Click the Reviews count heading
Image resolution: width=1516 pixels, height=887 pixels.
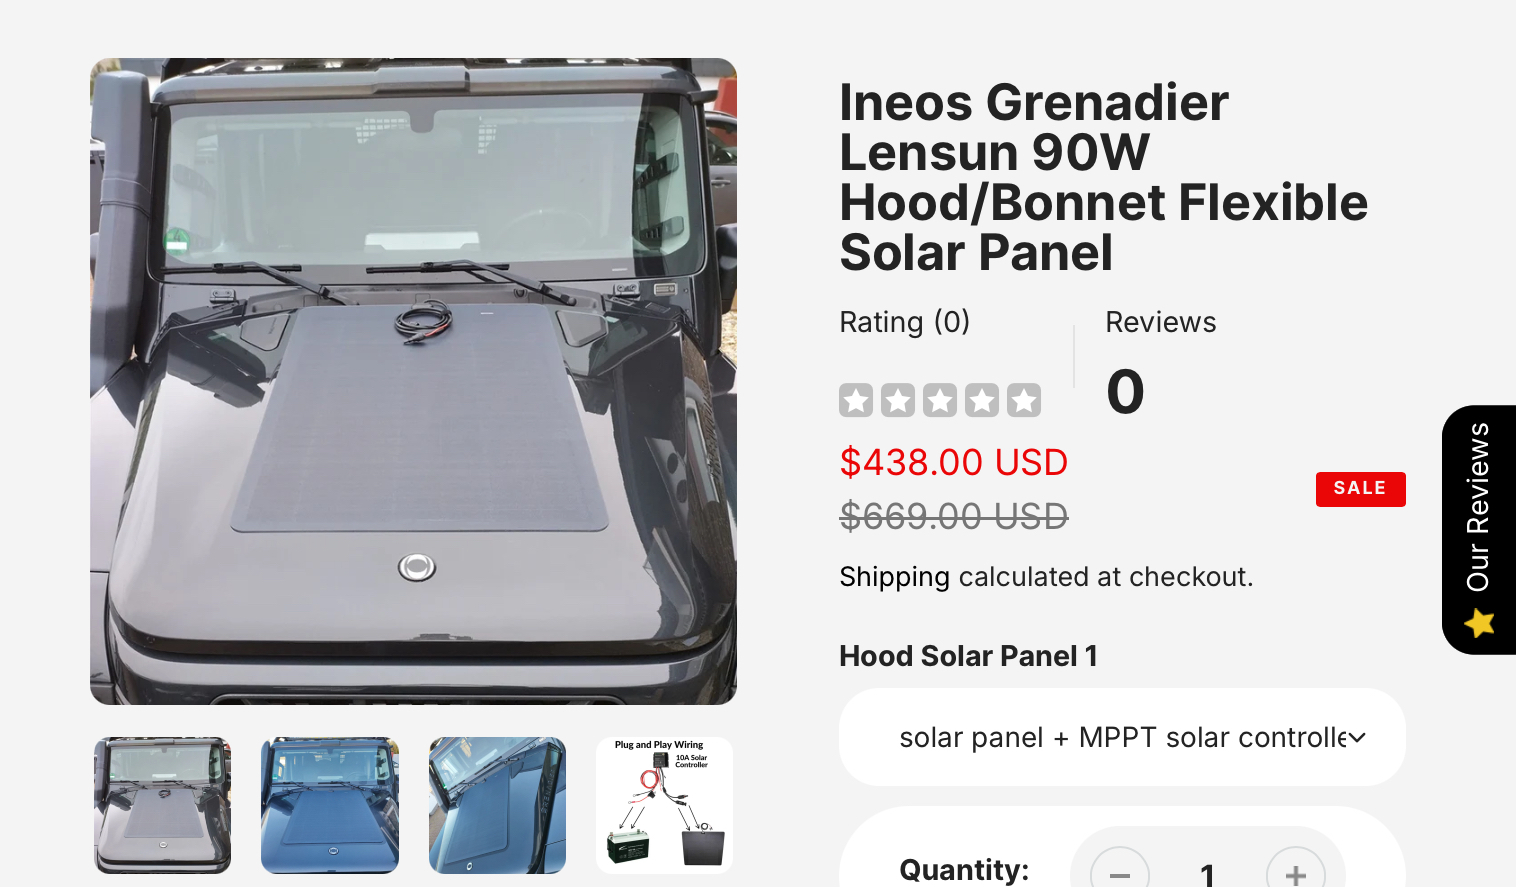point(1160,322)
